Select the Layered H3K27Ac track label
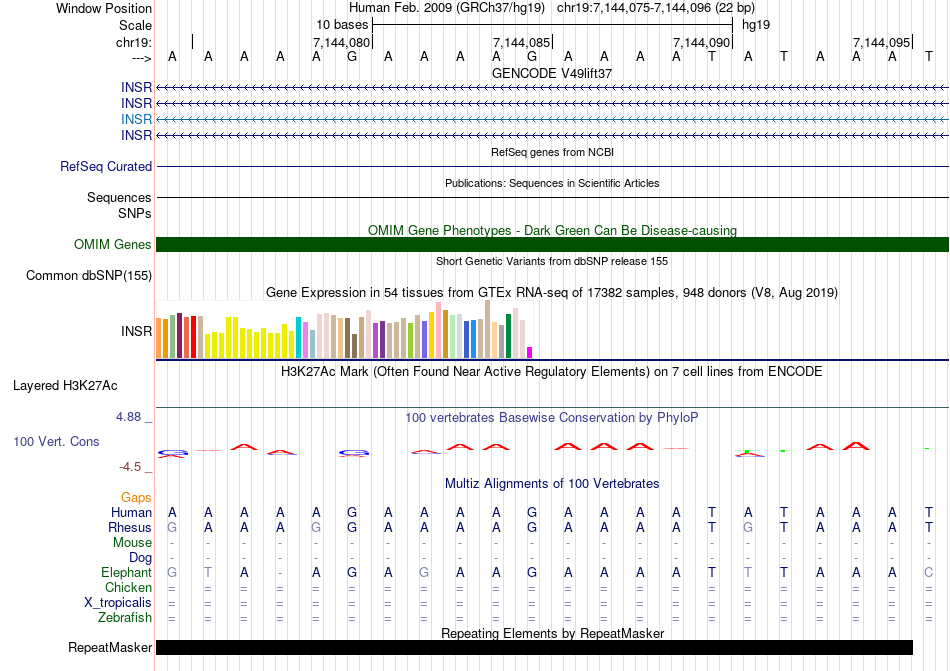Viewport: 950px width, 671px height. [x=65, y=385]
